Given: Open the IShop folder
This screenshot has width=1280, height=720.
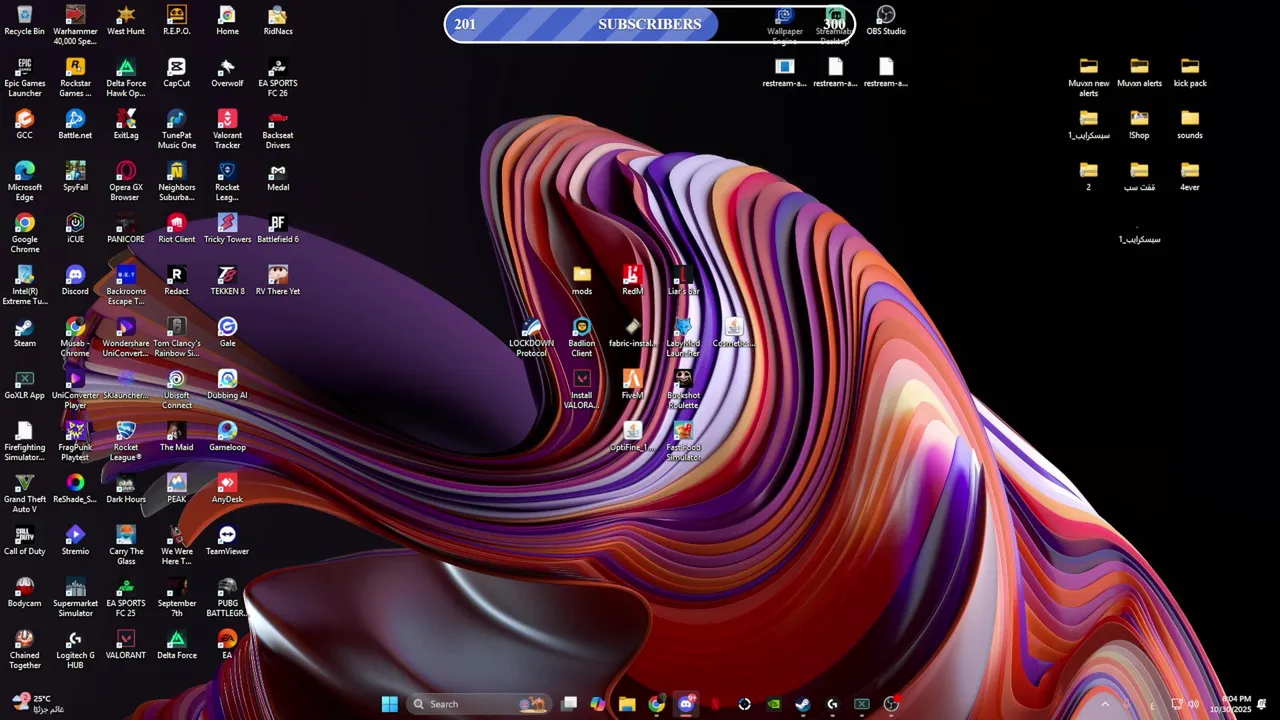Looking at the screenshot, I should pos(1139,124).
